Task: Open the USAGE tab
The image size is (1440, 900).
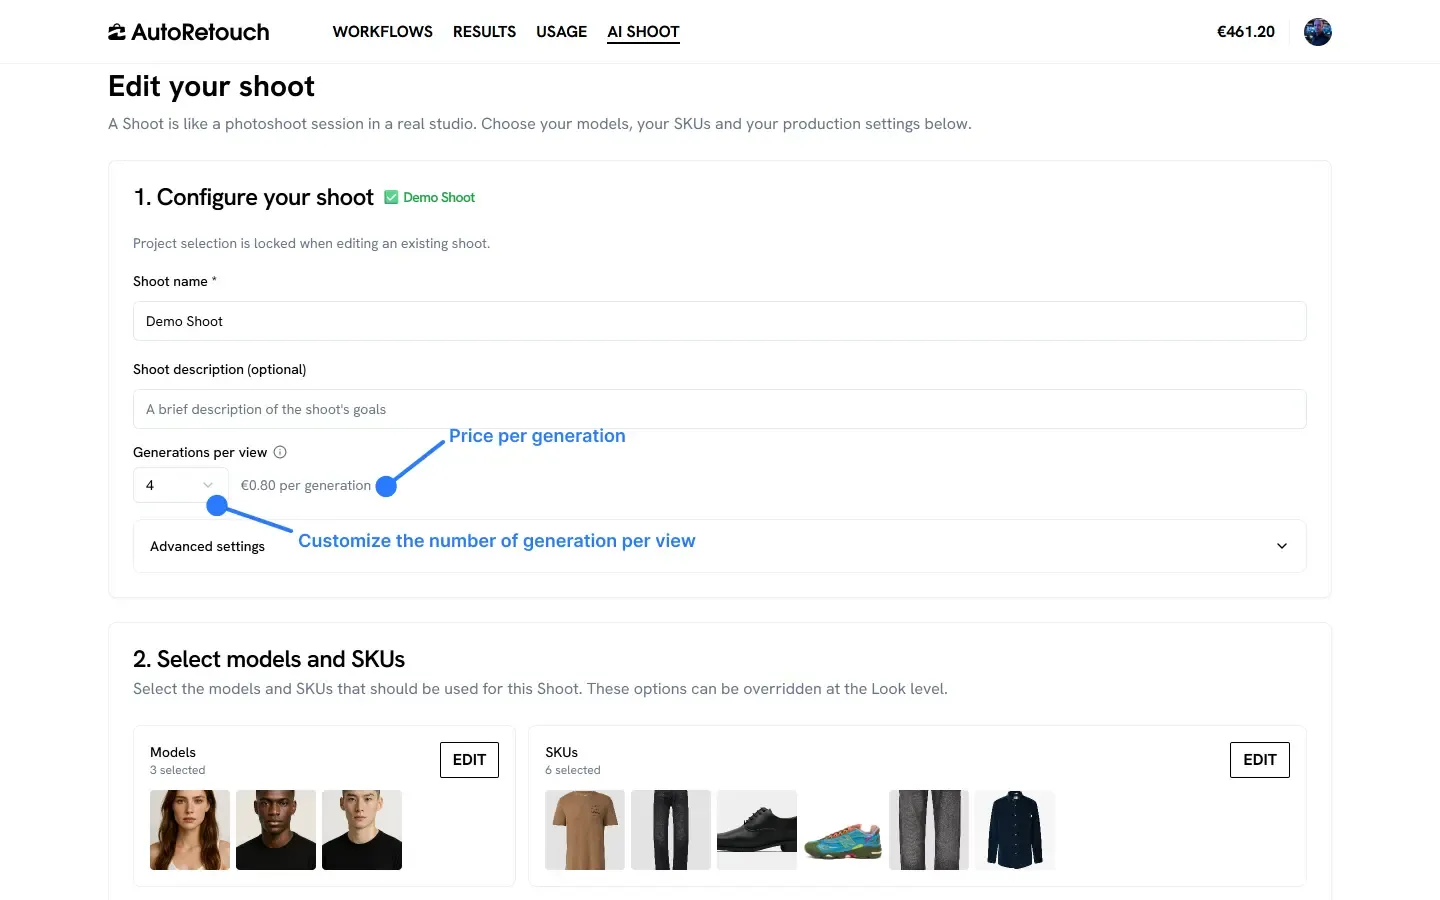Action: [561, 32]
